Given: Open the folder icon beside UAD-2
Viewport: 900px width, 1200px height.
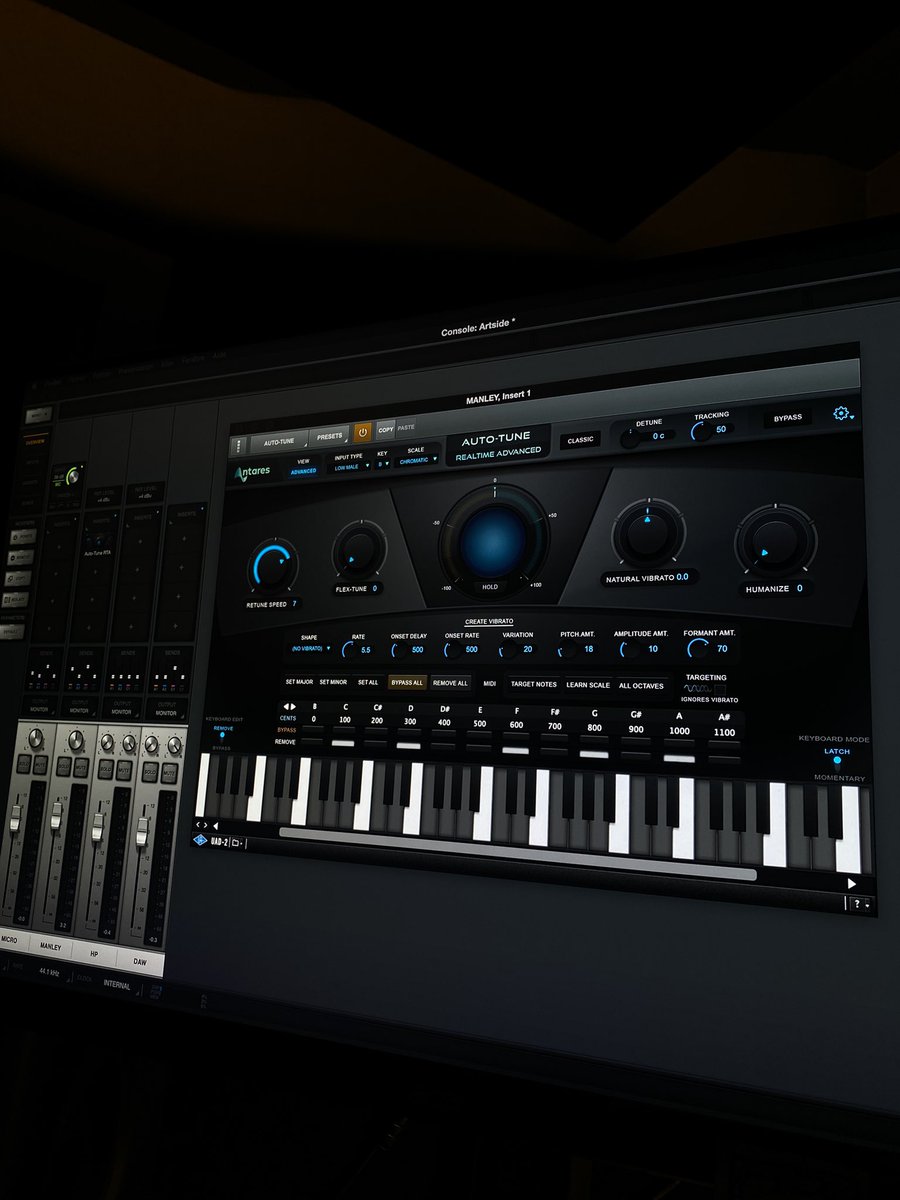Looking at the screenshot, I should [238, 842].
